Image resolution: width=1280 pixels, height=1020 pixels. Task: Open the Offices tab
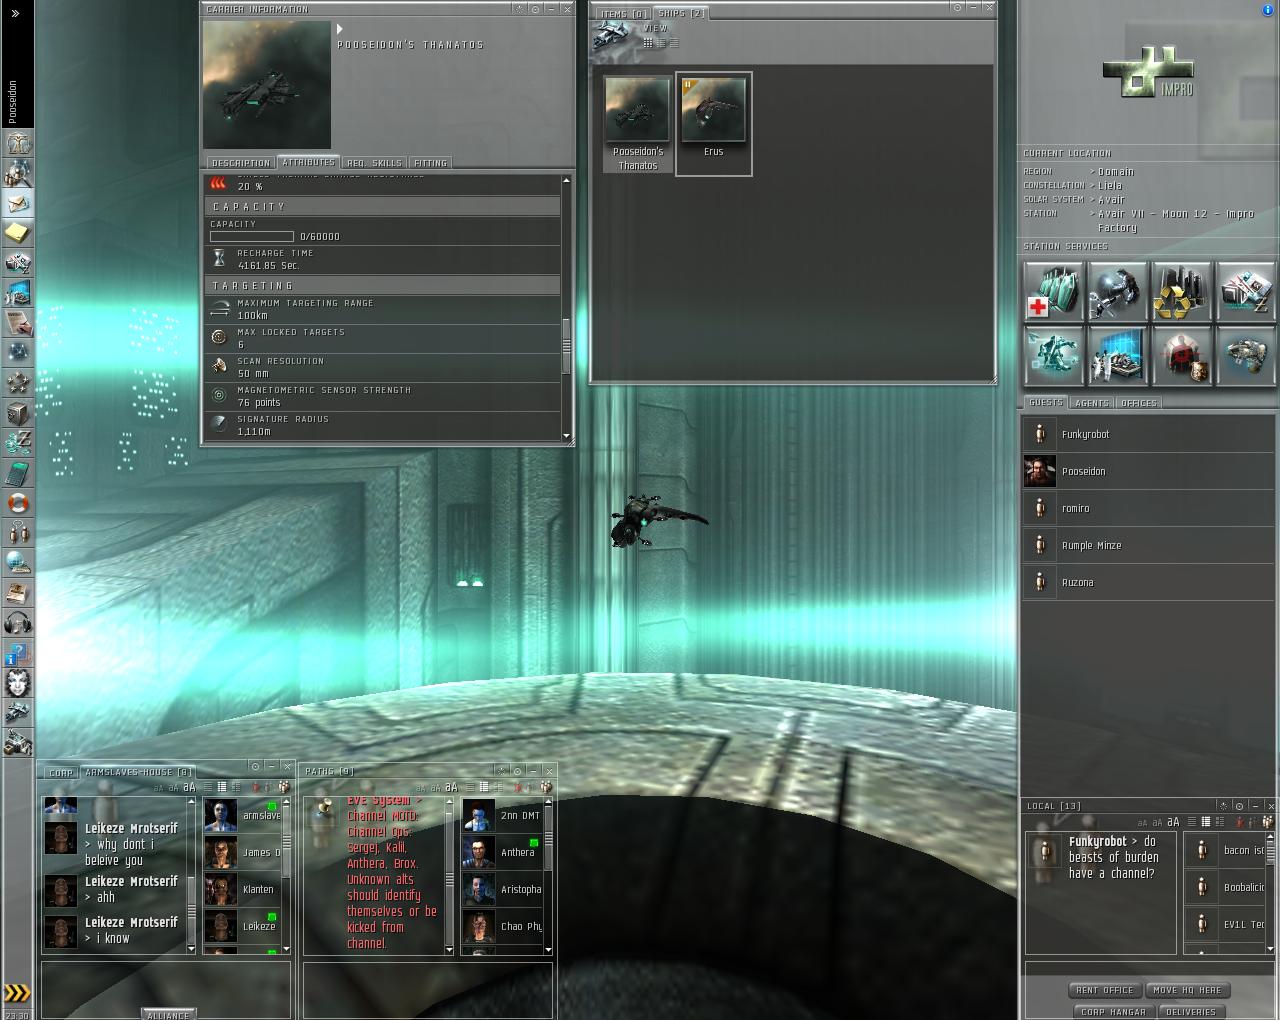[x=1138, y=403]
